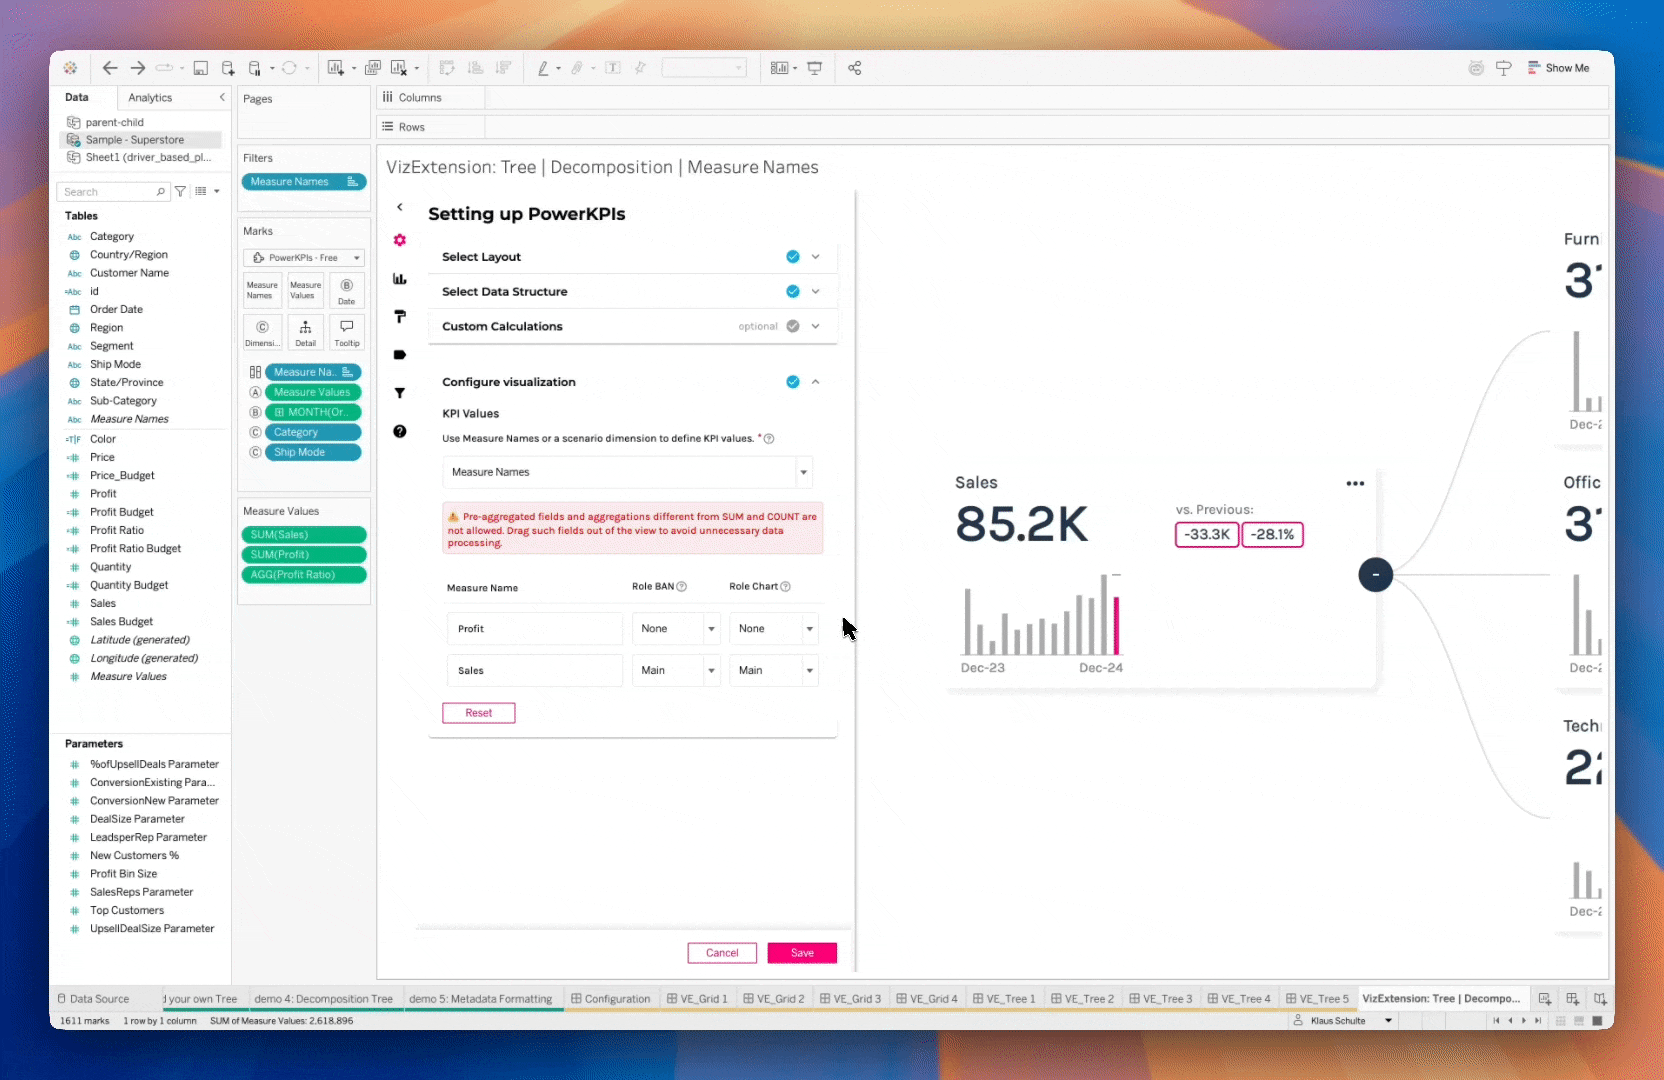Click the Save button
This screenshot has width=1664, height=1080.
[802, 953]
